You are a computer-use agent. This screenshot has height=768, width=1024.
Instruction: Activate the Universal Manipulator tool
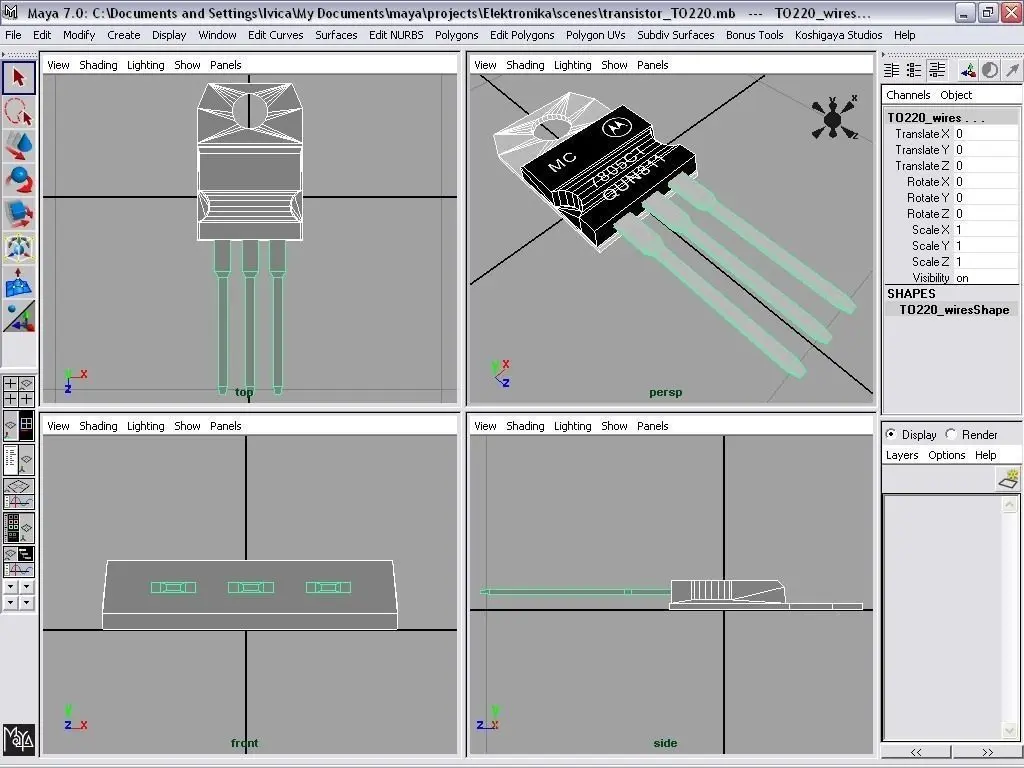coord(18,248)
